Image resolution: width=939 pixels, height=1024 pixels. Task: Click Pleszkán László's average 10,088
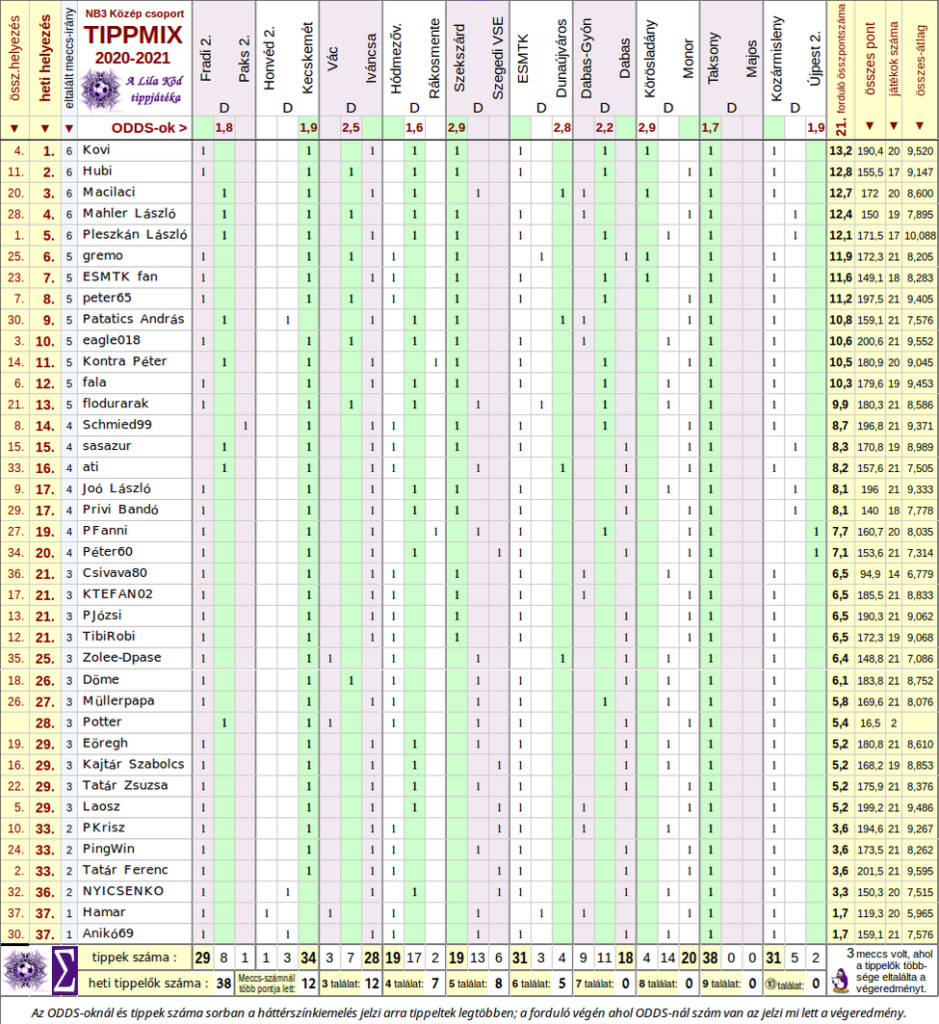click(x=920, y=236)
